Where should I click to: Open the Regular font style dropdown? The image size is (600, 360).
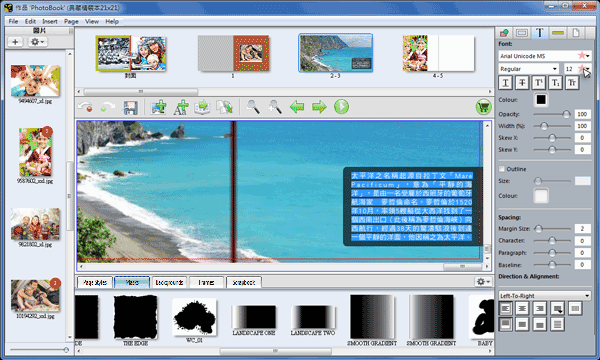528,69
